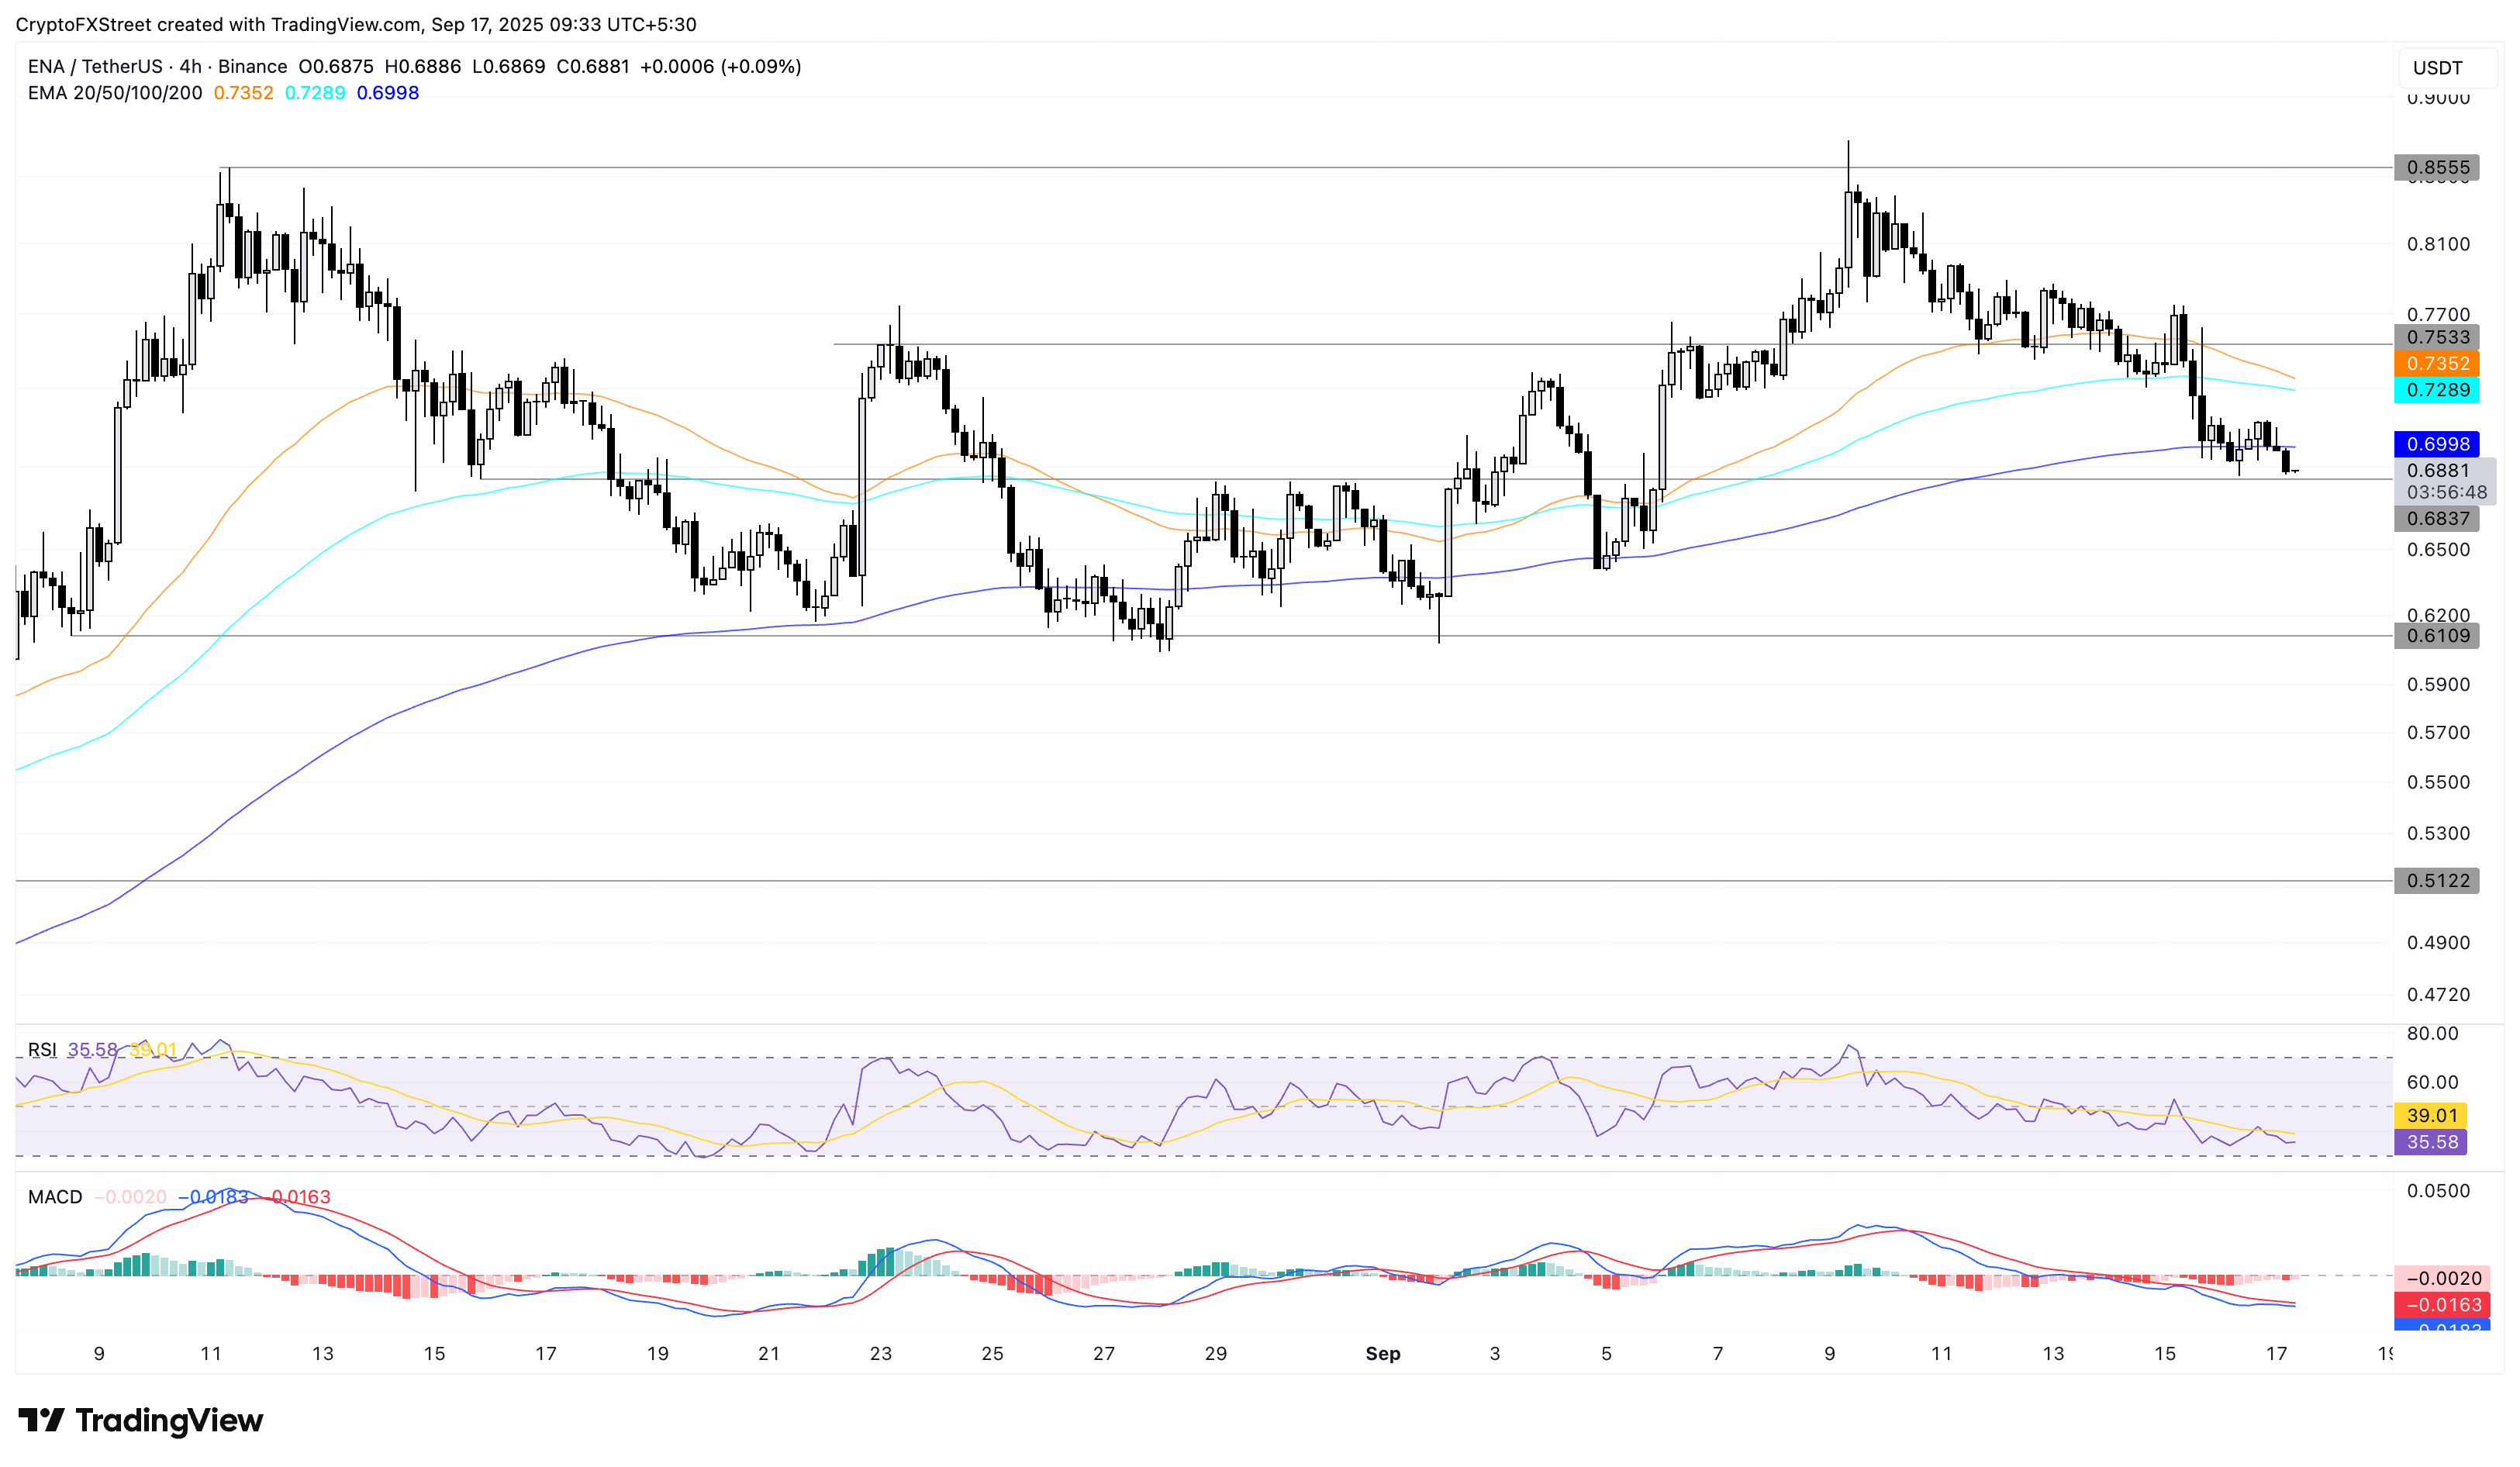Click the TradingView logo at bottom left
Viewport: 2520px width, 1467px height.
(x=141, y=1420)
